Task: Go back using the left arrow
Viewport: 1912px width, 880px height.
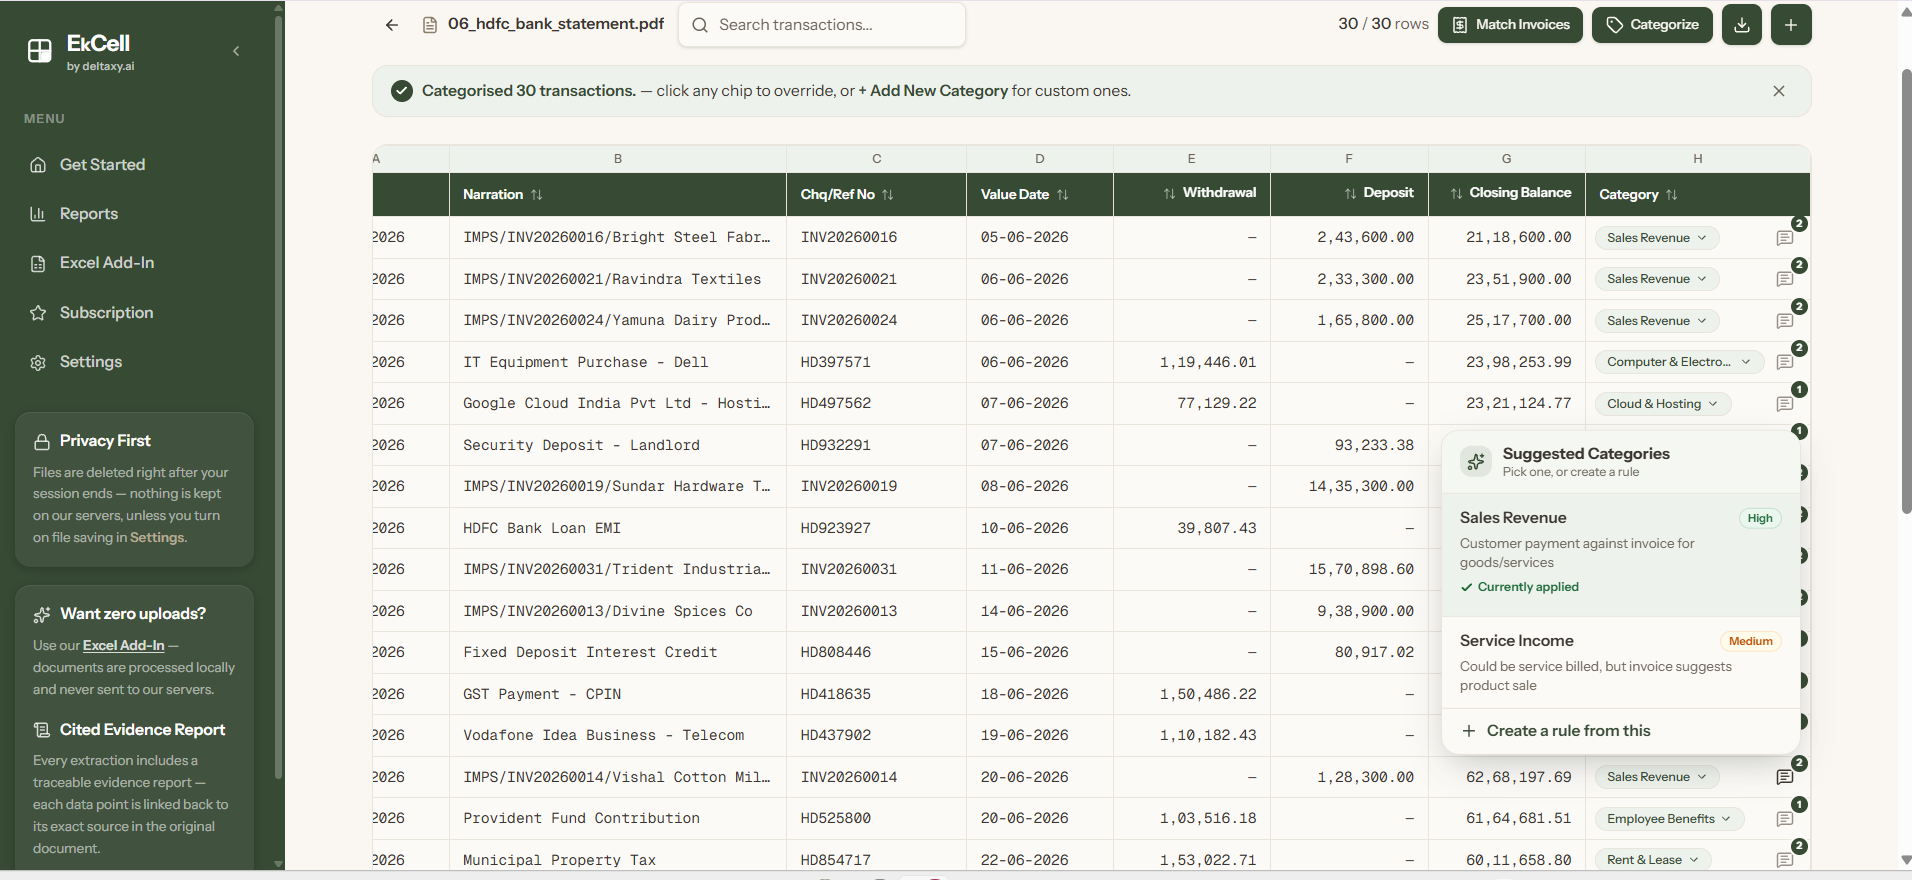Action: tap(392, 25)
